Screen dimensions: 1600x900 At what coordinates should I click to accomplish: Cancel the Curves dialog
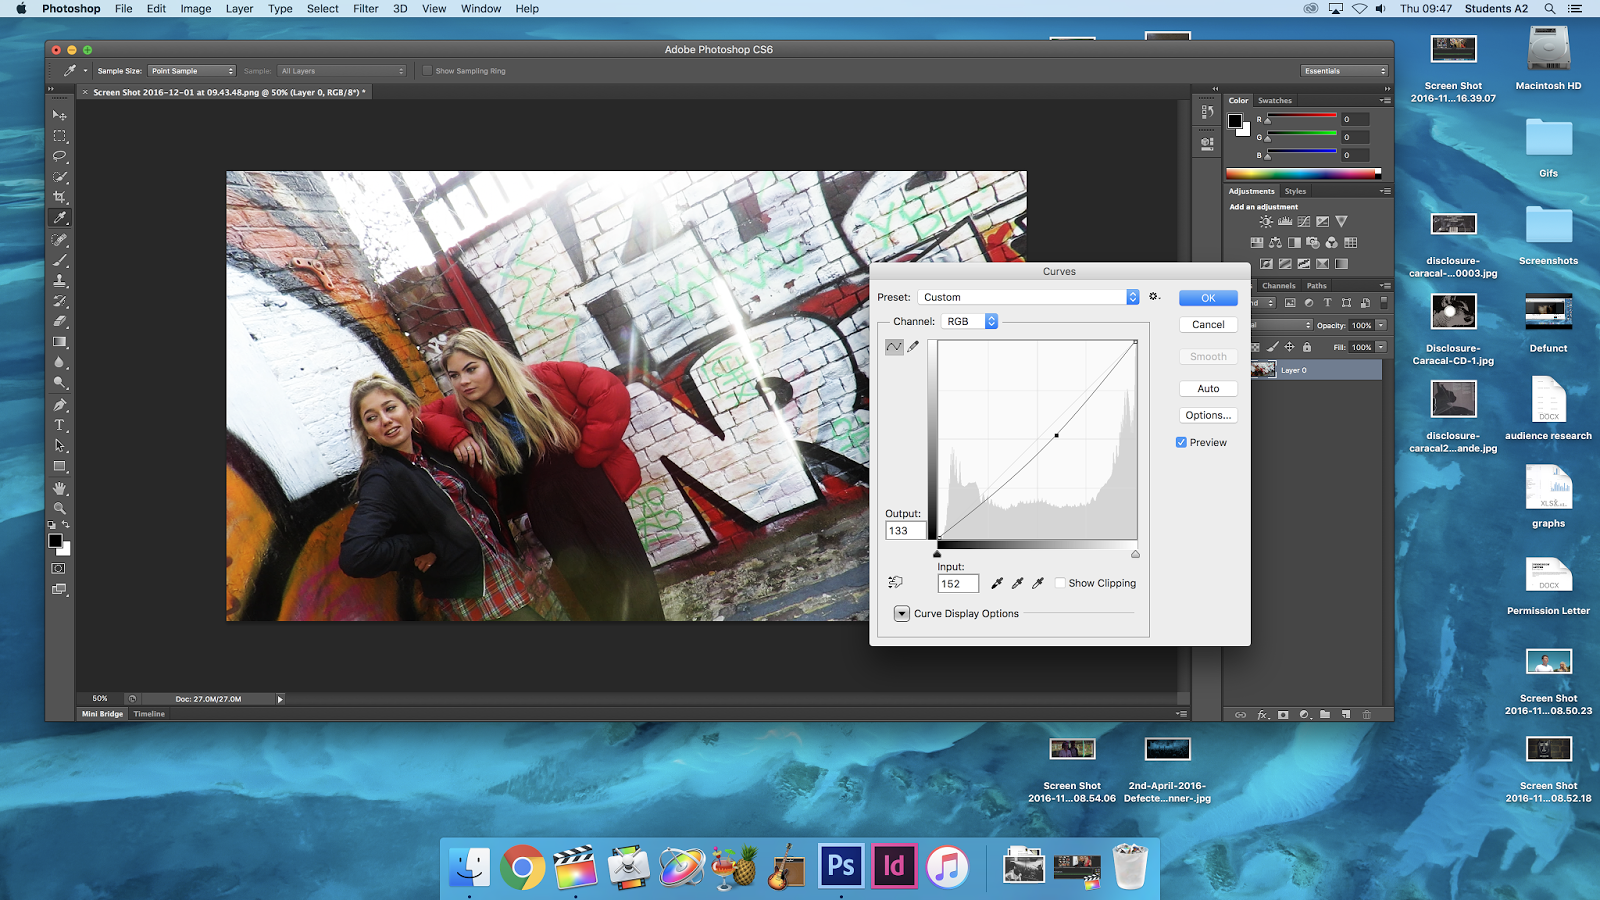[x=1208, y=324]
